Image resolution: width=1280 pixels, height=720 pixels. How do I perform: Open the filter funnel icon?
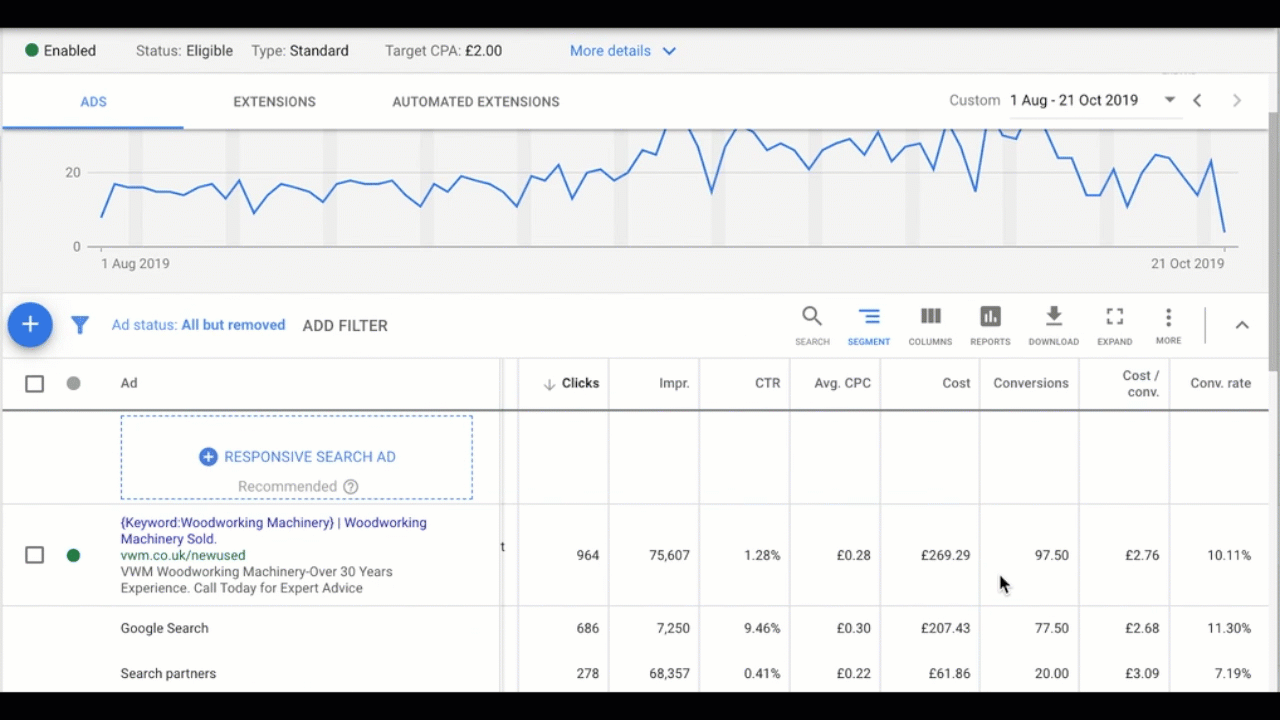pyautogui.click(x=80, y=325)
